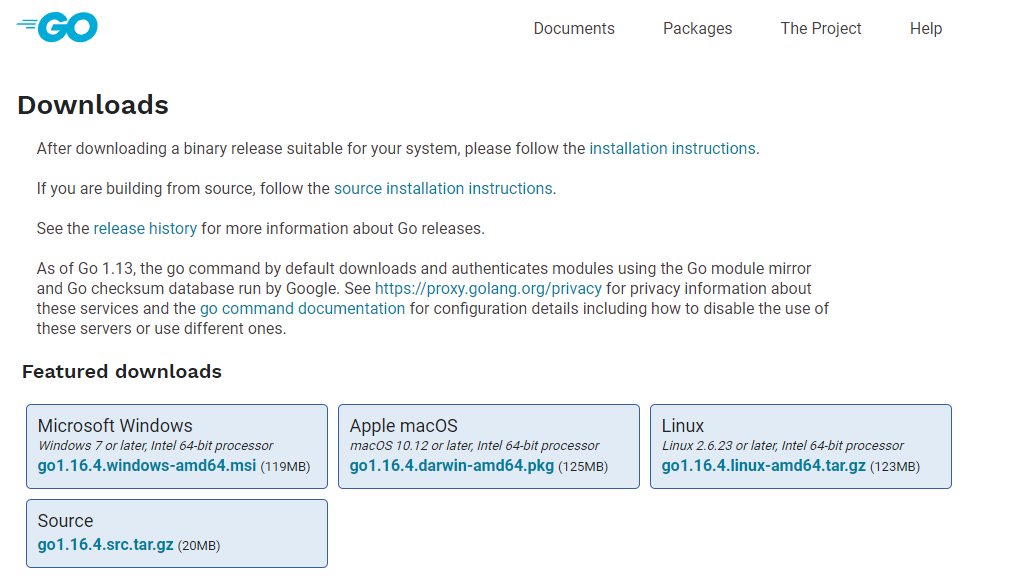This screenshot has height=581, width=1029.
Task: Open The Project menu item
Action: [x=820, y=28]
